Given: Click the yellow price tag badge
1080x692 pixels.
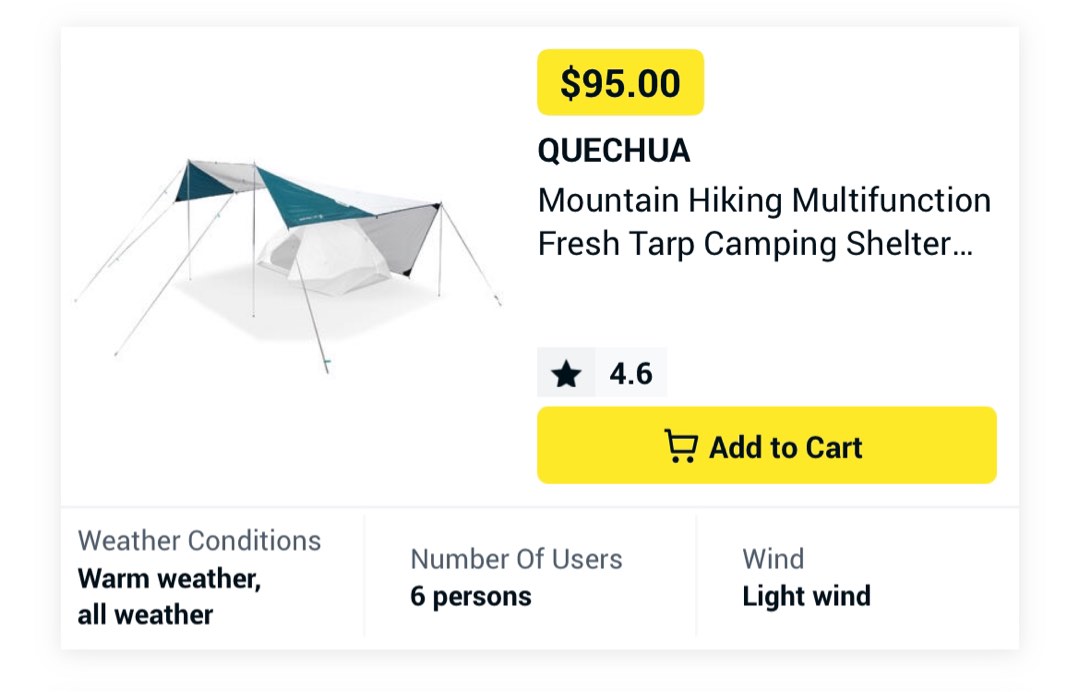Looking at the screenshot, I should click(620, 82).
